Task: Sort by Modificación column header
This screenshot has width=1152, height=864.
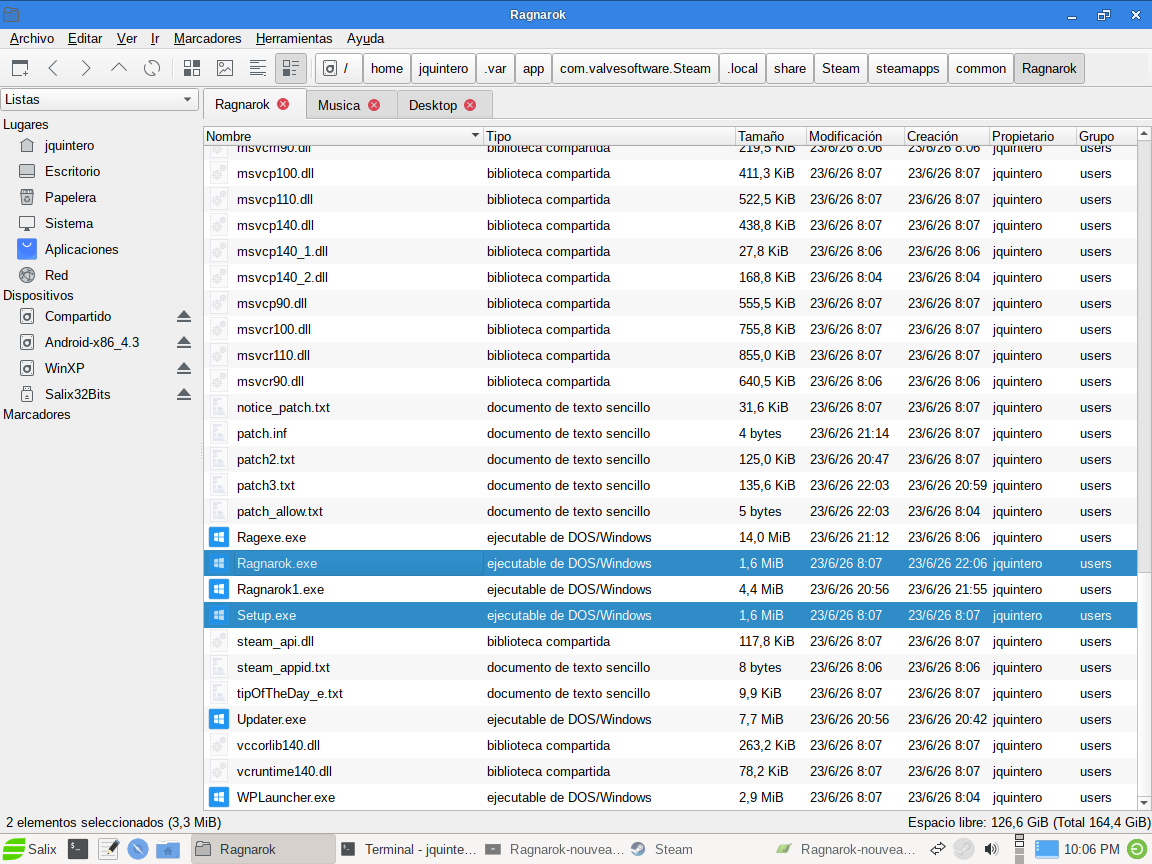Action: pos(854,136)
